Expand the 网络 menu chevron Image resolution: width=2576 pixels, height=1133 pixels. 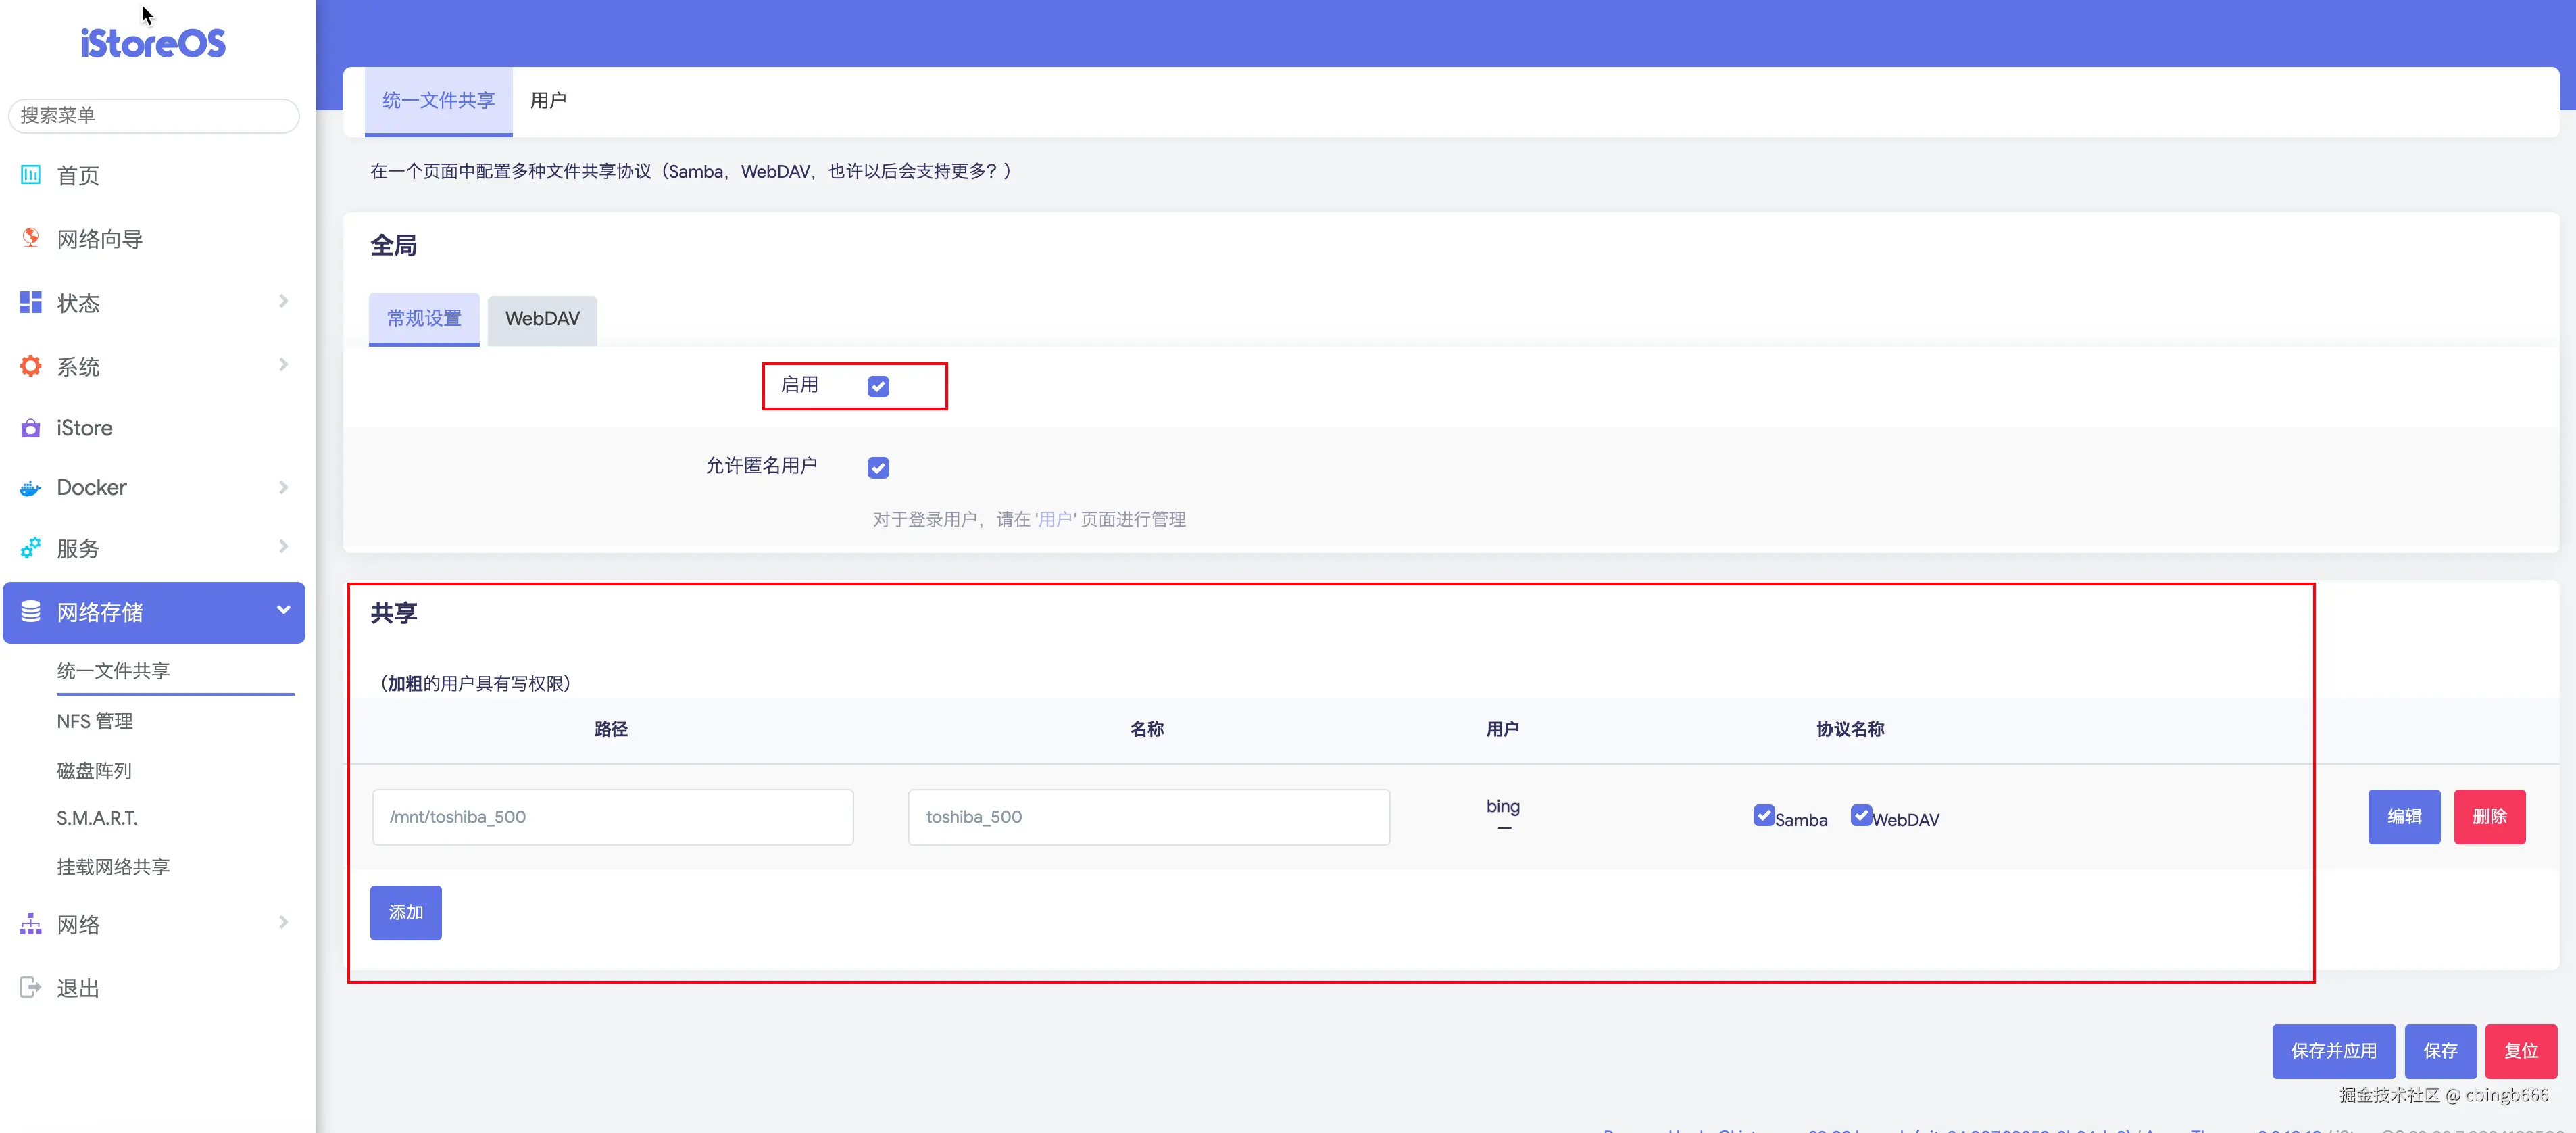pos(283,922)
